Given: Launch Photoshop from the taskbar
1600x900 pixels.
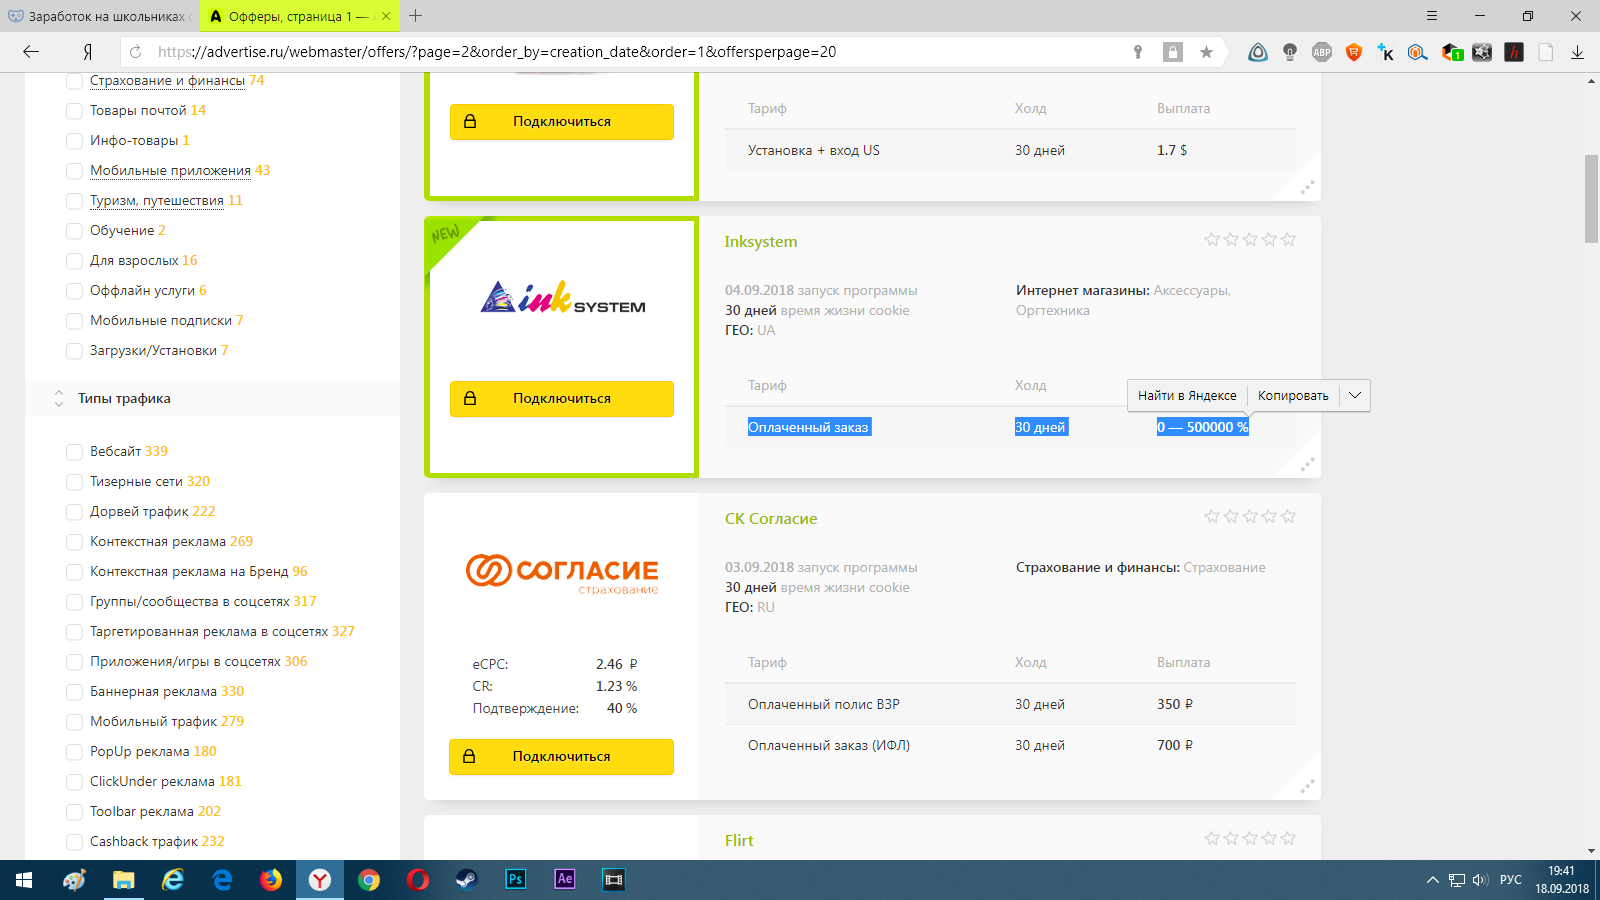Looking at the screenshot, I should point(516,880).
